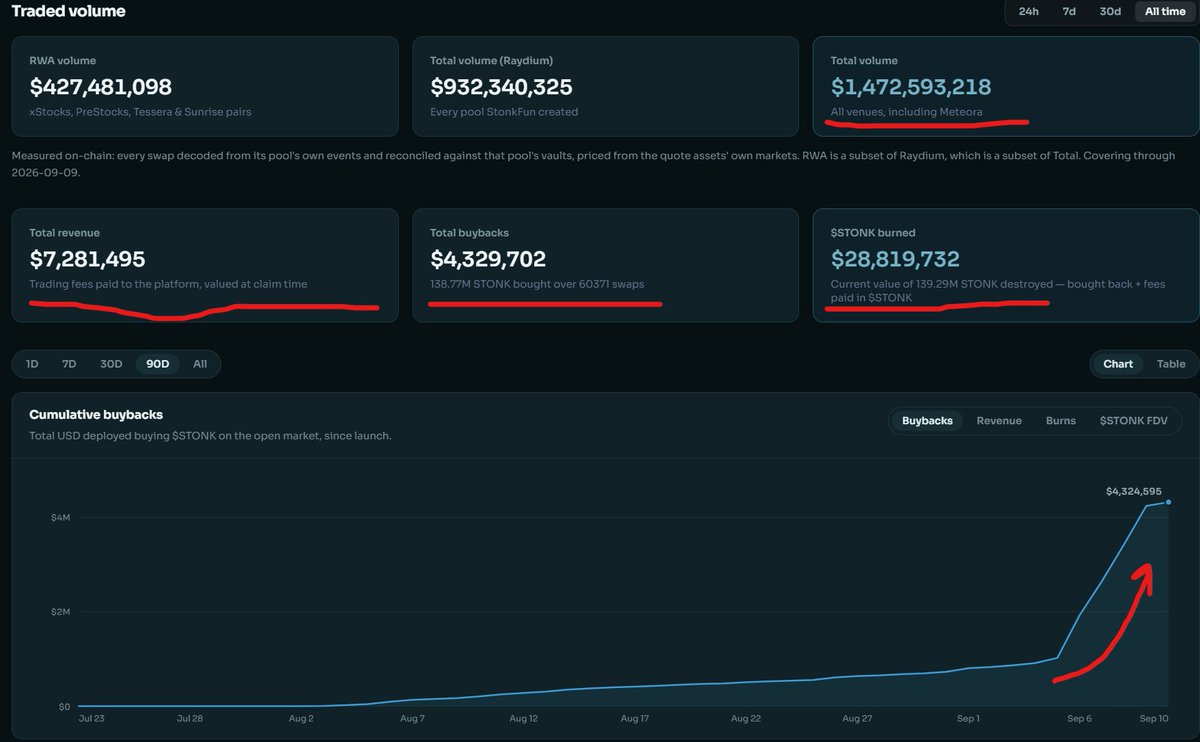The height and width of the screenshot is (742, 1200).
Task: Select the 24h time range
Action: (x=1028, y=12)
